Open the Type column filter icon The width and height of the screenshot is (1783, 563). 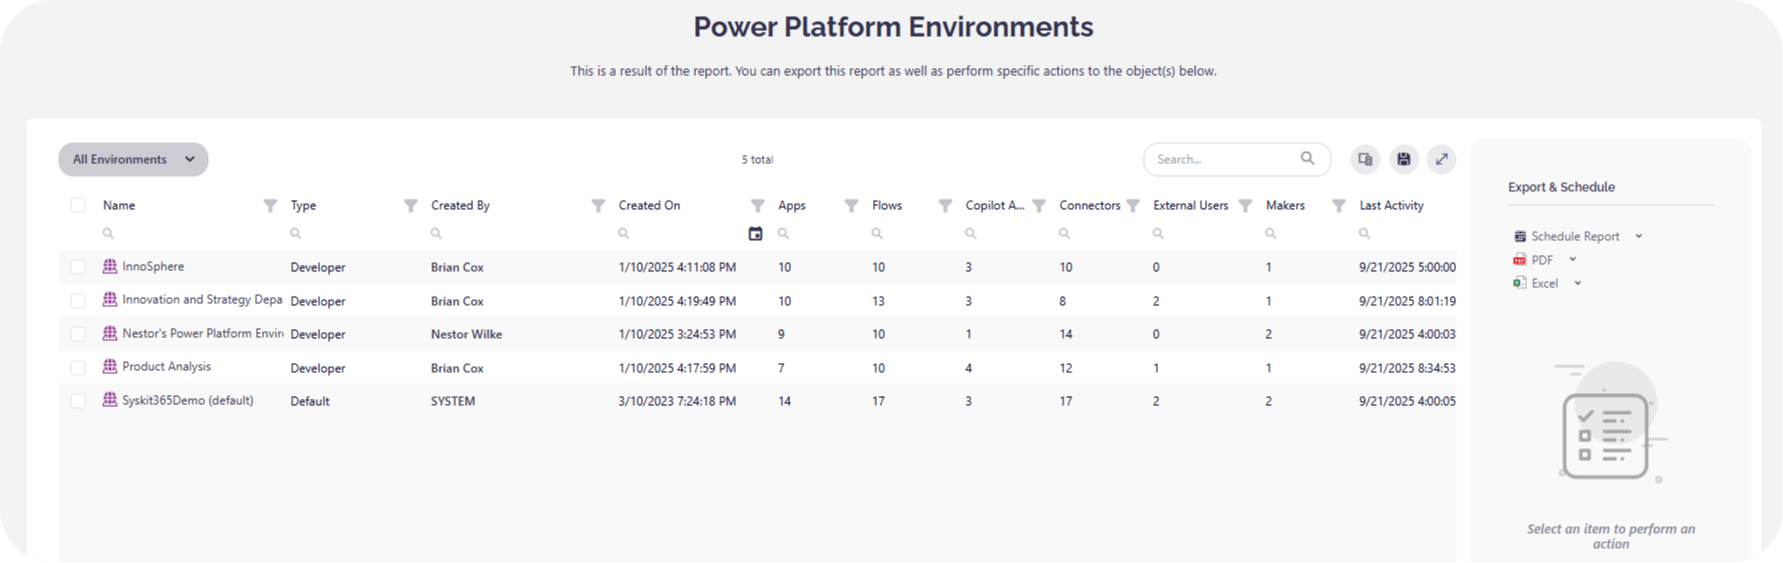pyautogui.click(x=410, y=205)
